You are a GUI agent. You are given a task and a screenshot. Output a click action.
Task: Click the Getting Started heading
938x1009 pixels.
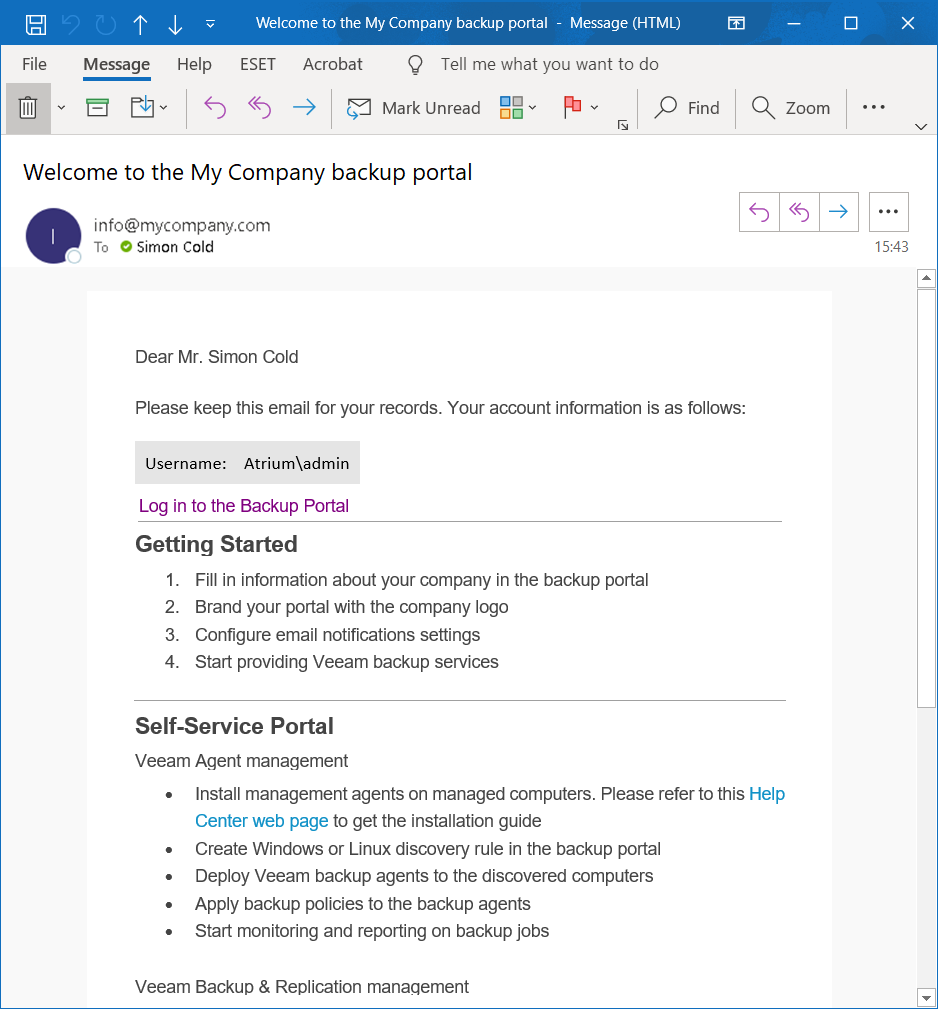[x=216, y=544]
